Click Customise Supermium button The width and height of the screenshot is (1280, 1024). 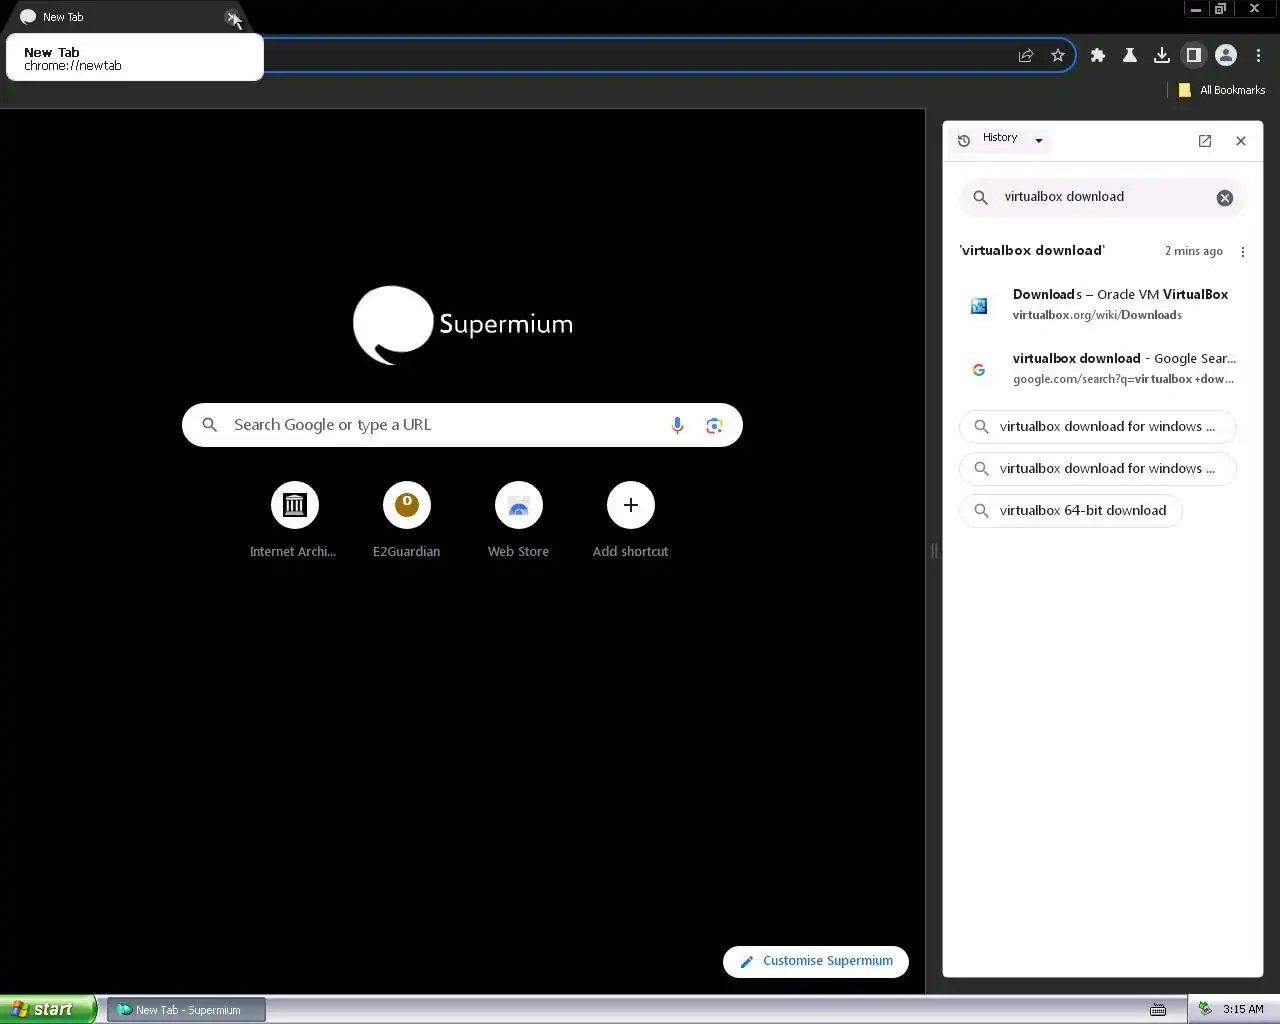(816, 961)
